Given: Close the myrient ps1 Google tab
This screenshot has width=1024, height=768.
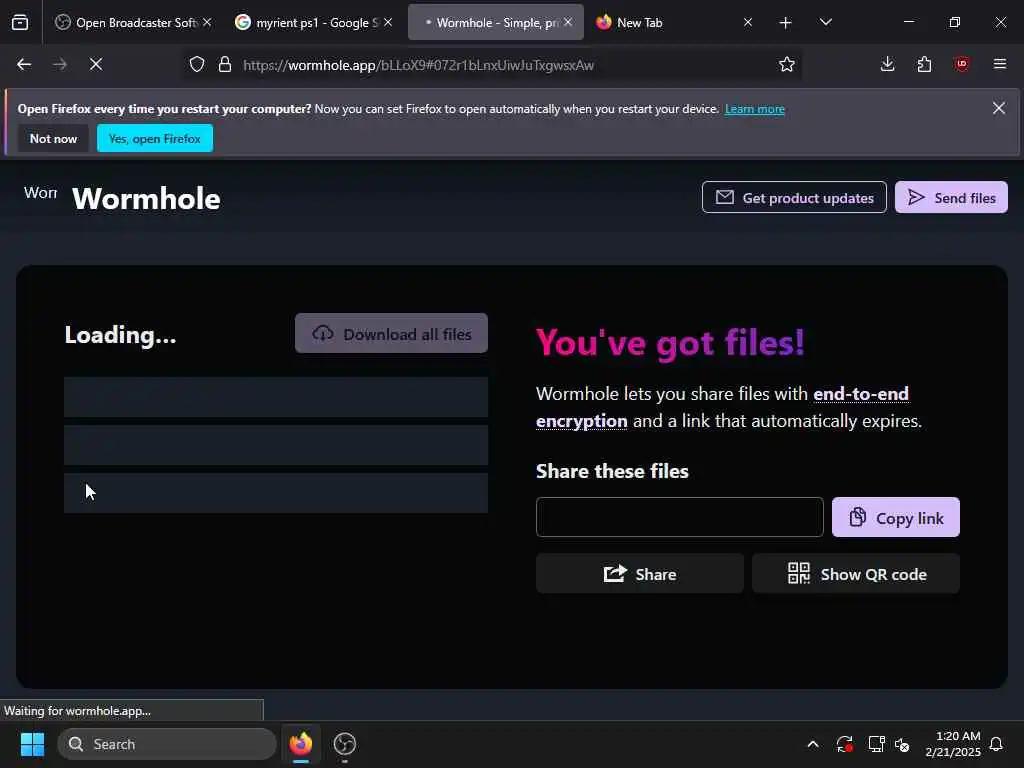Looking at the screenshot, I should coord(388,22).
